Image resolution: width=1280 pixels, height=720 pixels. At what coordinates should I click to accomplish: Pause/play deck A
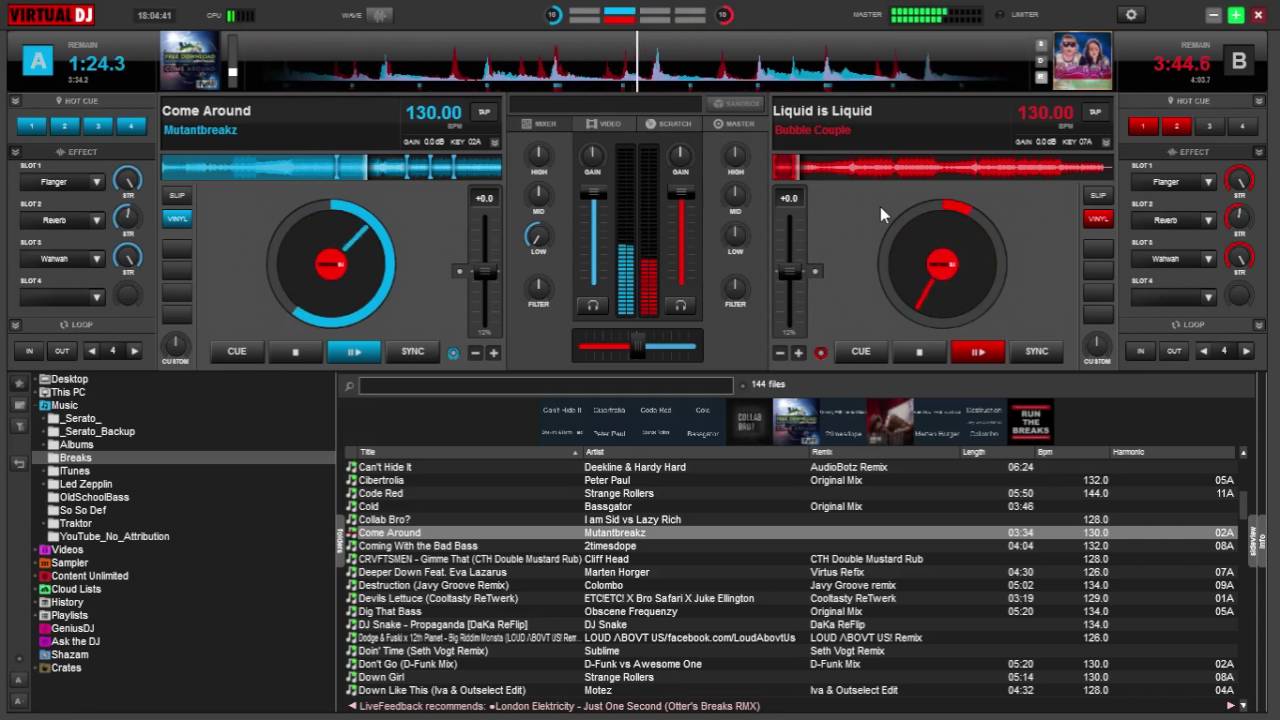354,352
